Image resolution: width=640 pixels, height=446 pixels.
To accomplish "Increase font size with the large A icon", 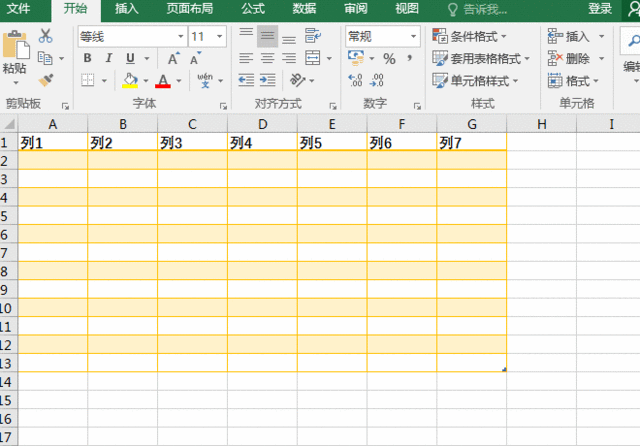I will (173, 58).
